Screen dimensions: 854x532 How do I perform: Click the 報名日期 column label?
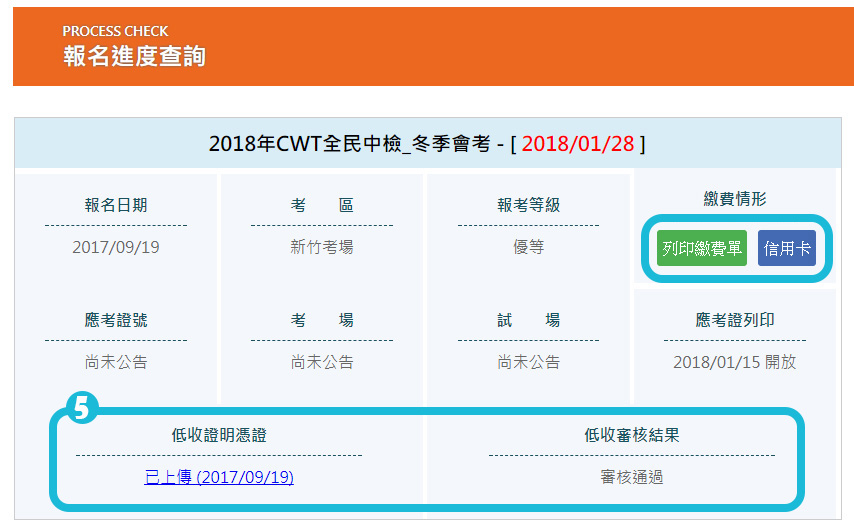(x=116, y=205)
